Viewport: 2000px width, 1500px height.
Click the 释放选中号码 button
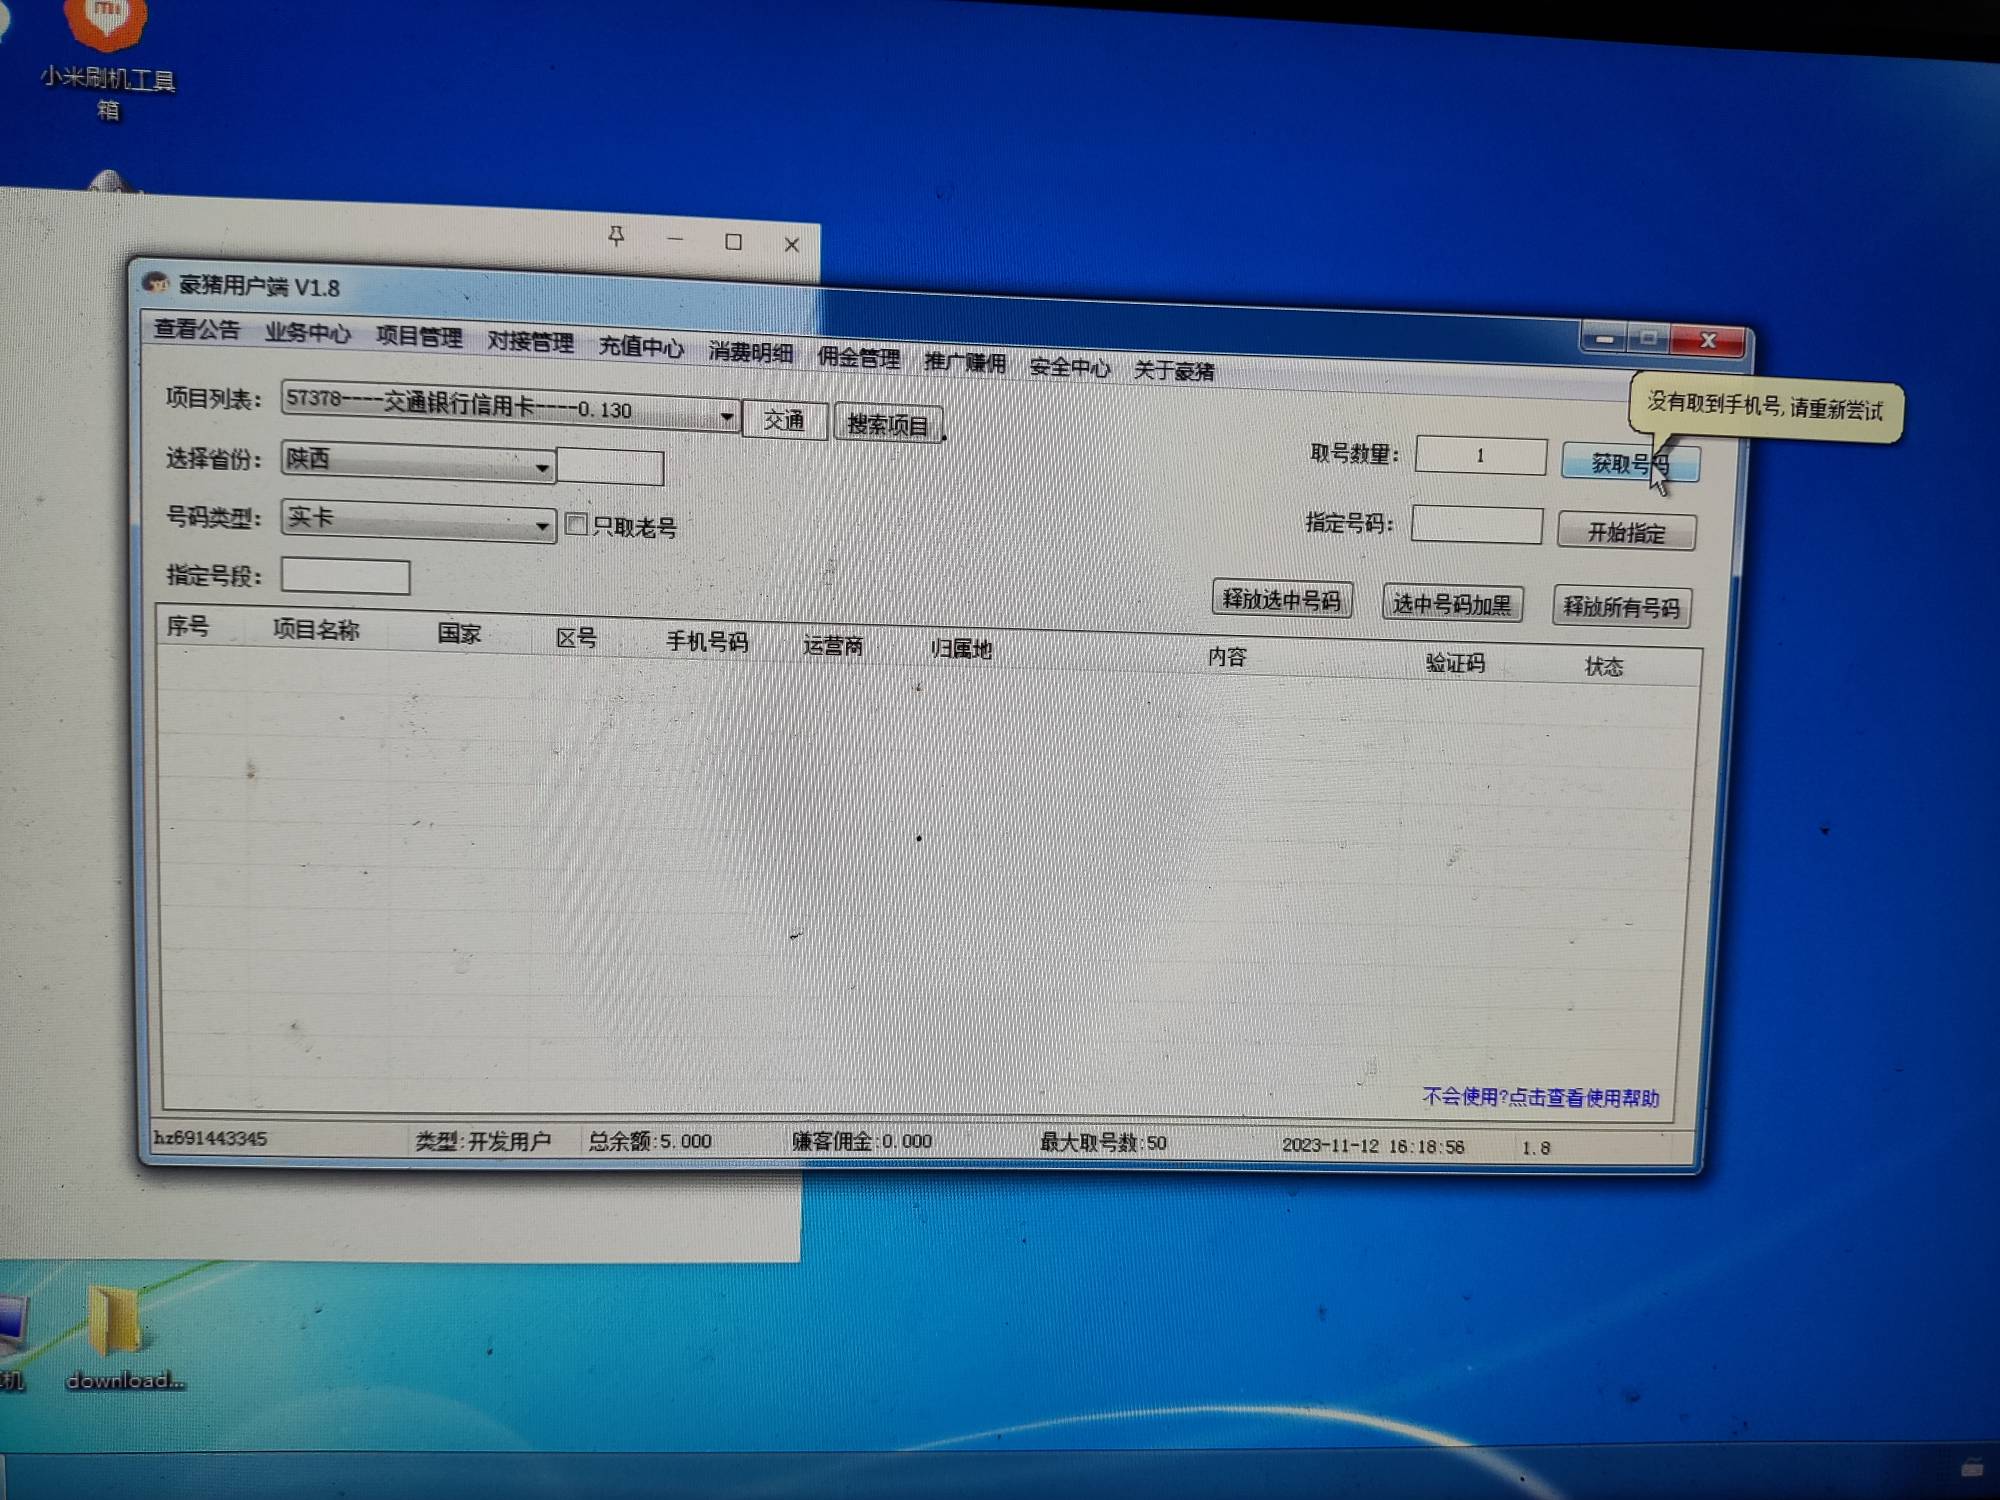(x=1282, y=599)
